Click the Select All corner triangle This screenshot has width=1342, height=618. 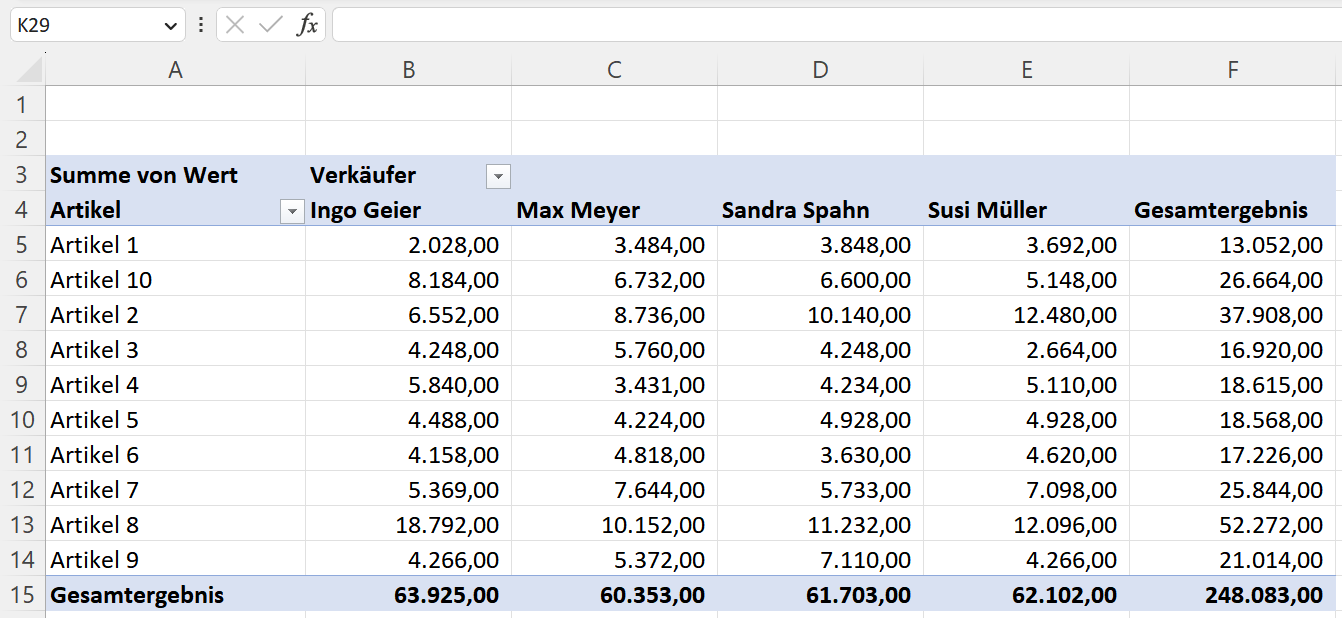click(31, 70)
